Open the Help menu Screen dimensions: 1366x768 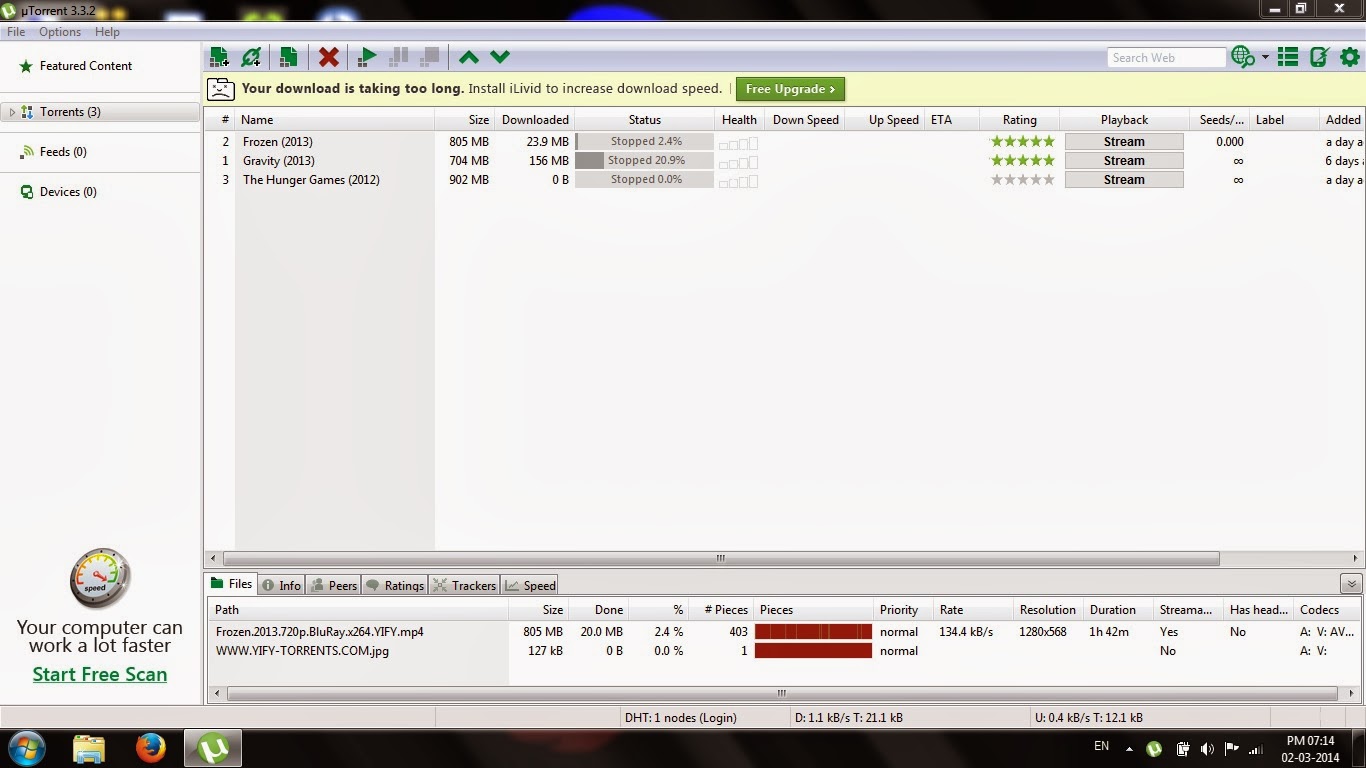click(x=107, y=32)
